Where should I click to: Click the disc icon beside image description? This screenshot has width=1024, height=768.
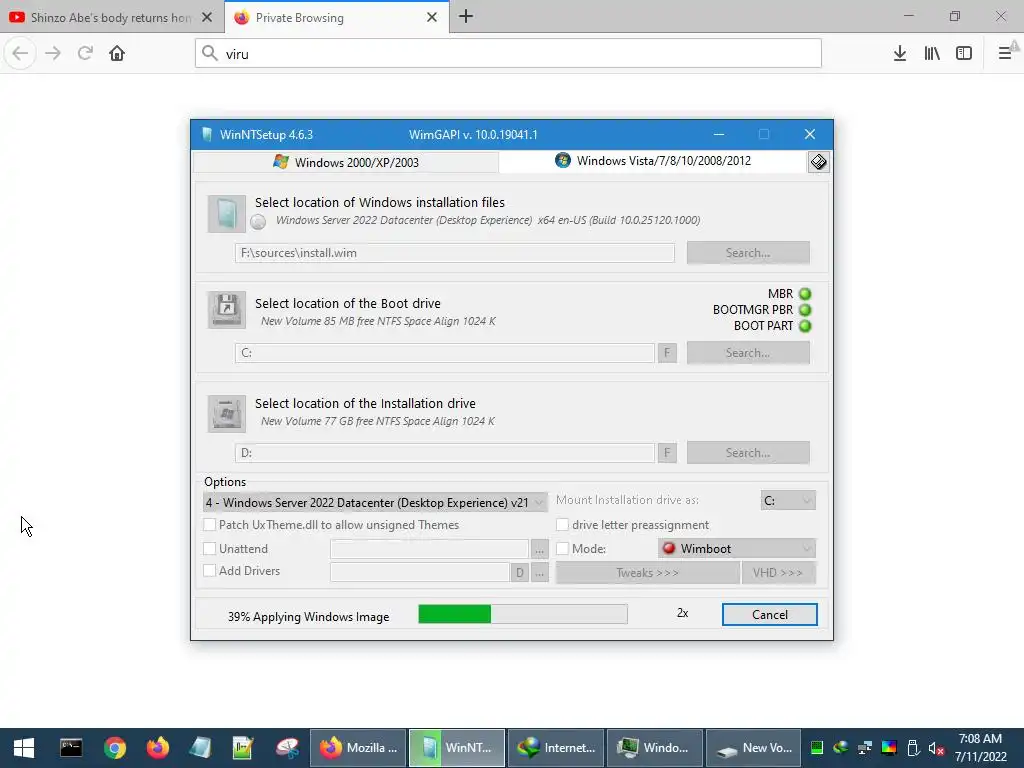click(258, 222)
